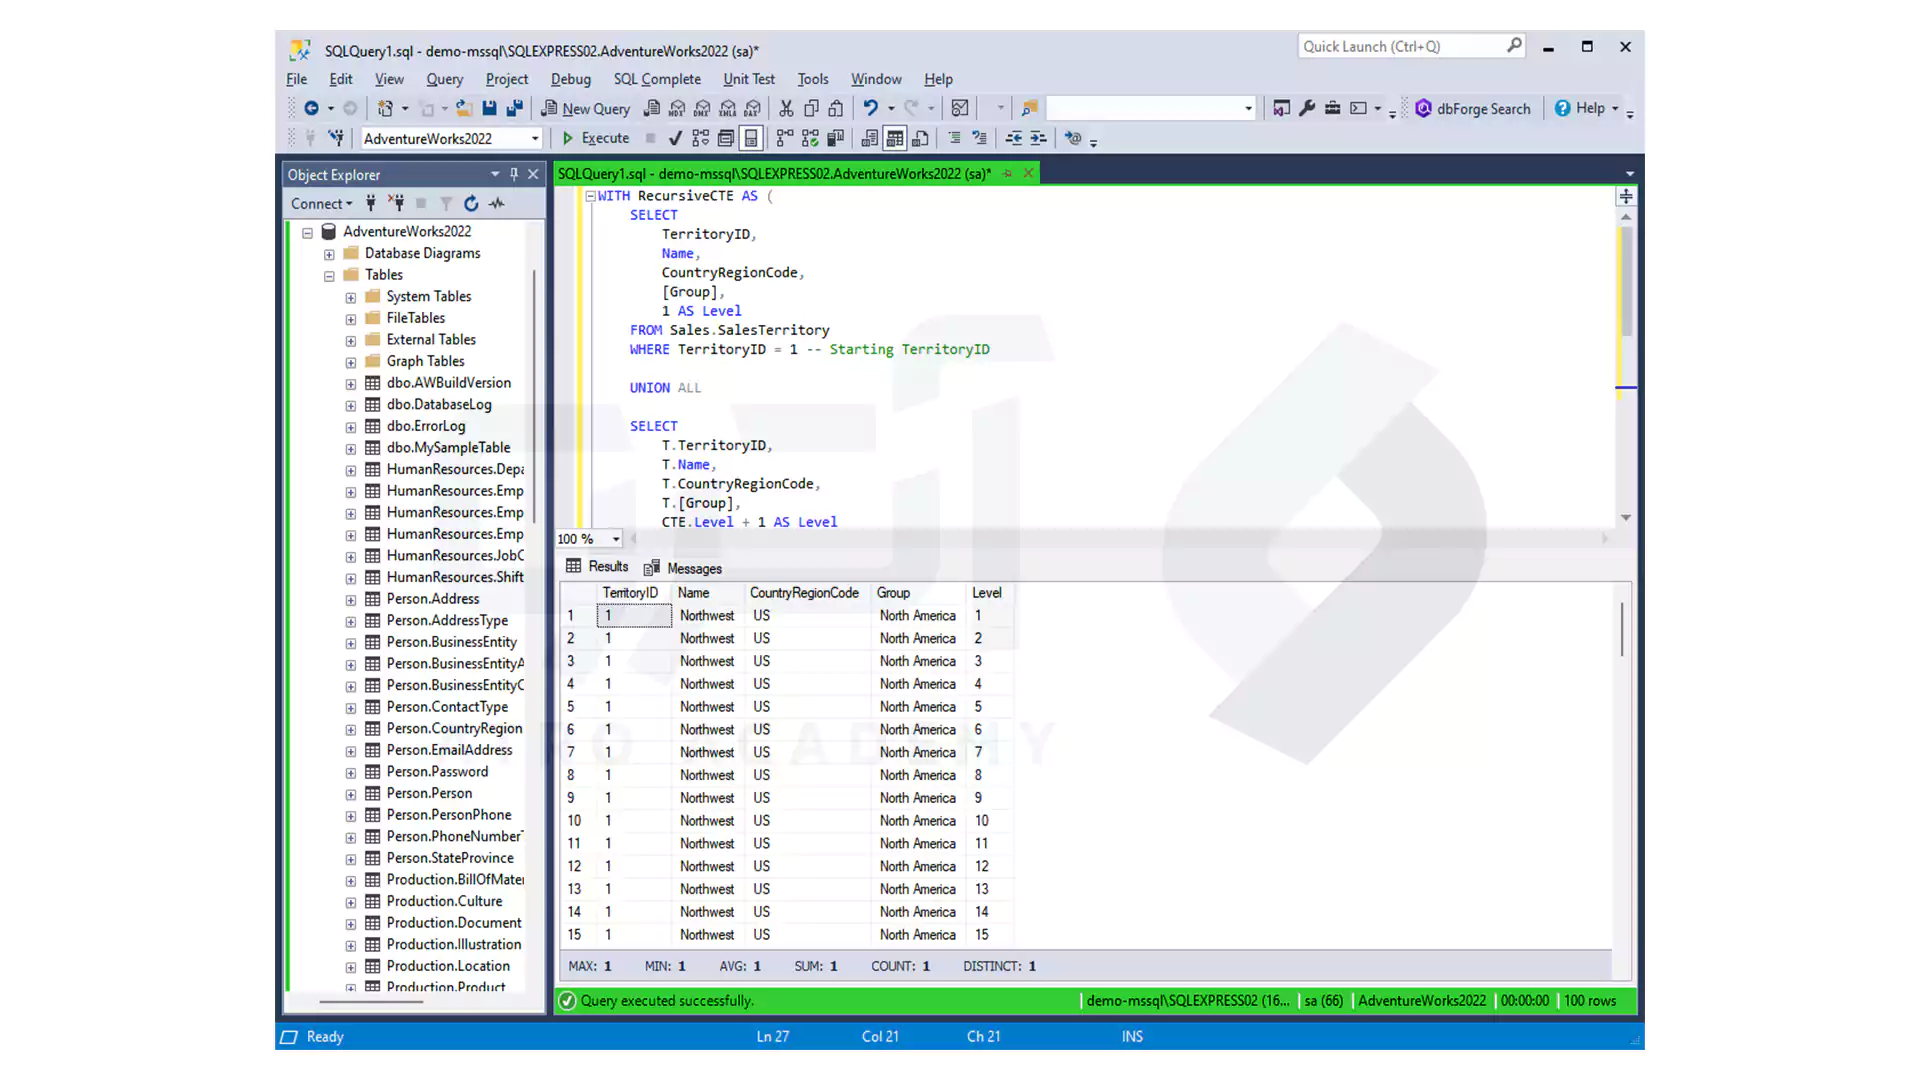This screenshot has width=1920, height=1080.
Task: Click the Find in Files icon
Action: coord(1029,108)
